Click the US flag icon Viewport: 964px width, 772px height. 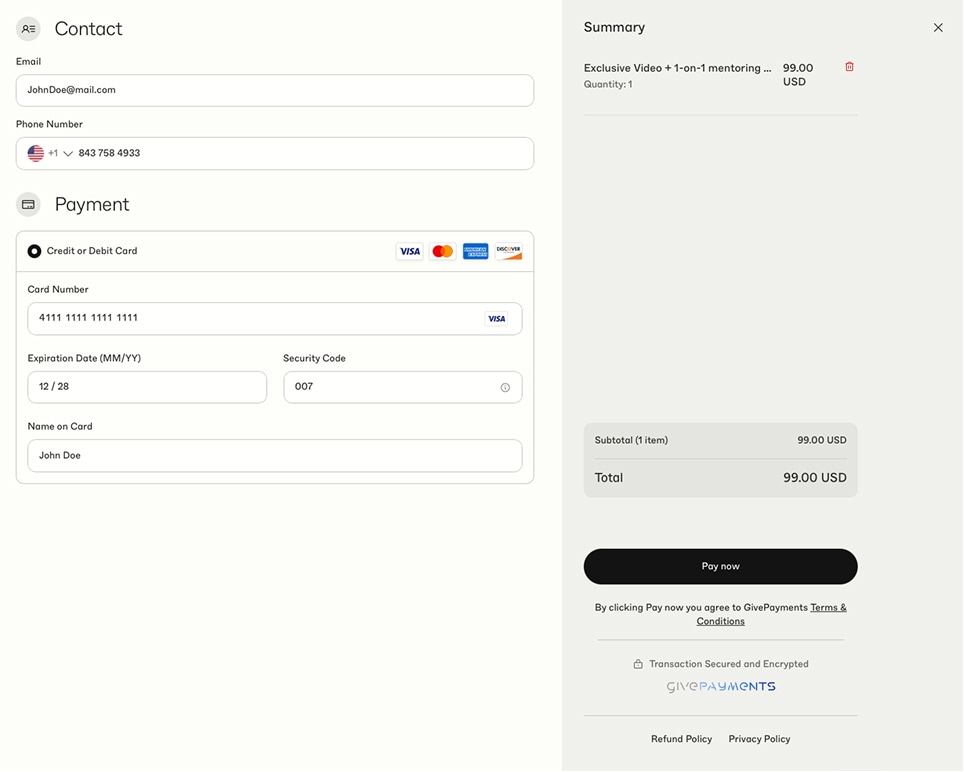click(36, 153)
